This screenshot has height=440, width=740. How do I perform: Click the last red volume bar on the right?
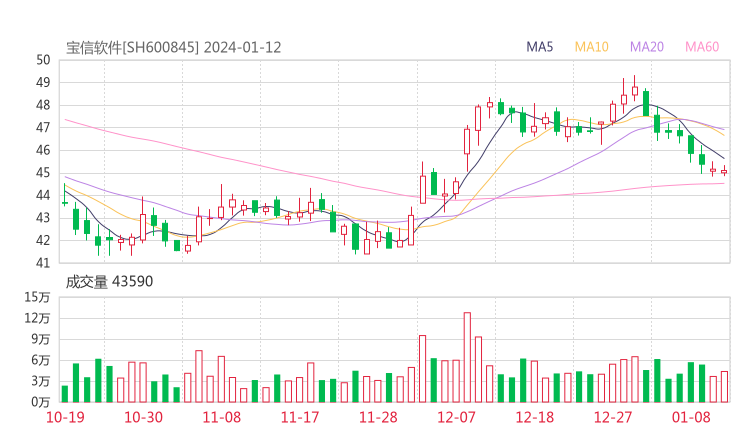coord(724,387)
